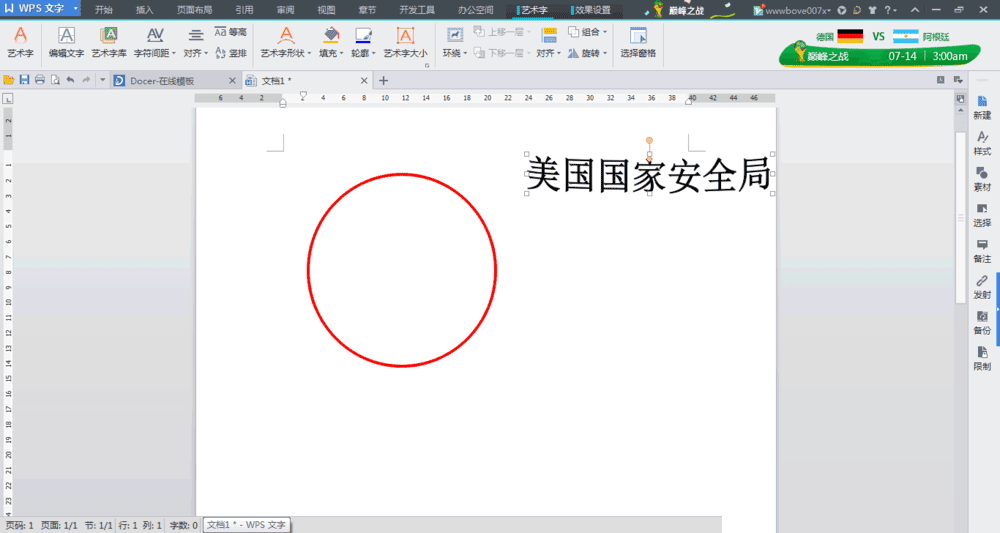
Task: Click the print preview icon
Action: pyautogui.click(x=55, y=80)
